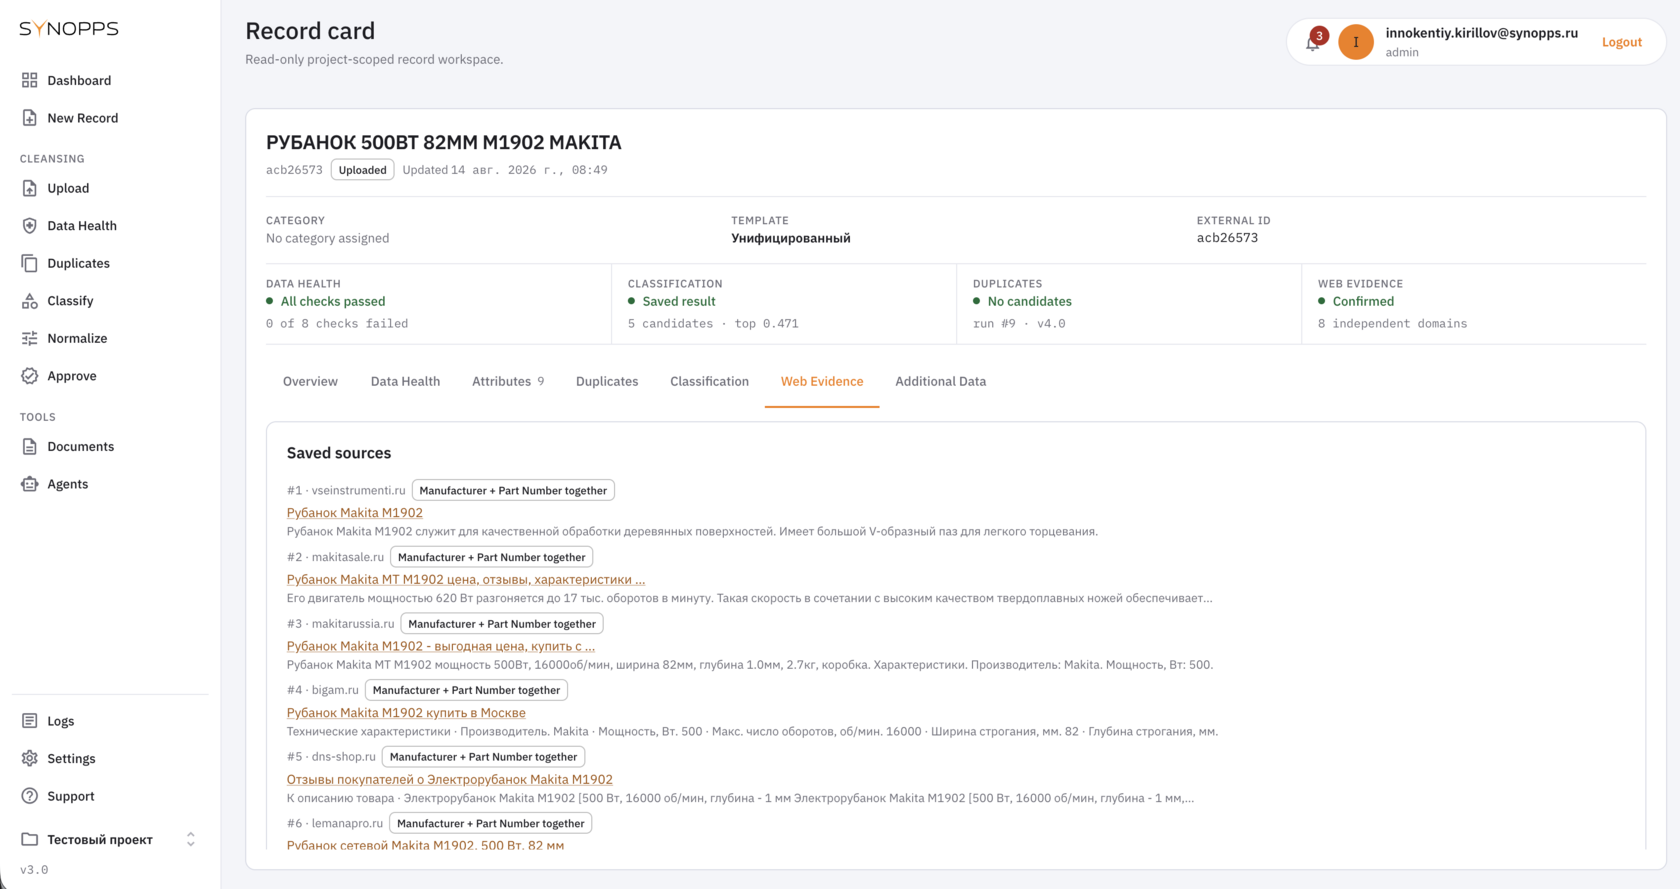
Task: Select the Web Evidence tab
Action: [822, 381]
